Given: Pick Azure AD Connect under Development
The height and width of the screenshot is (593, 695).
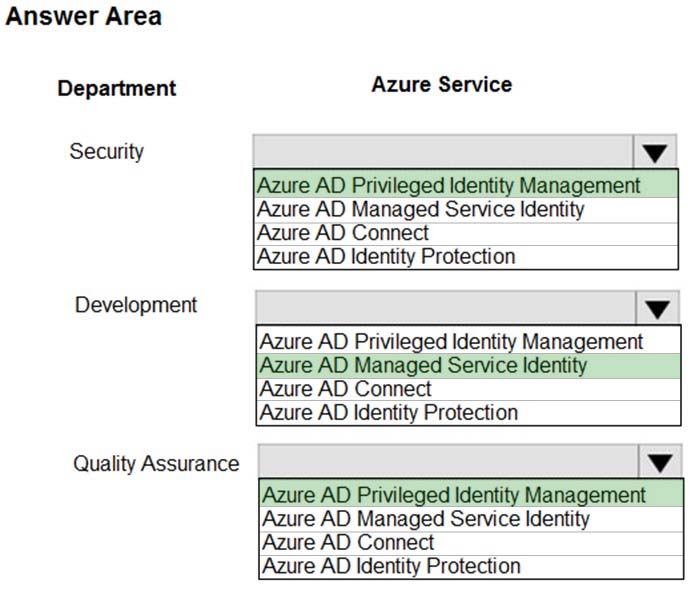Looking at the screenshot, I should pos(469,390).
